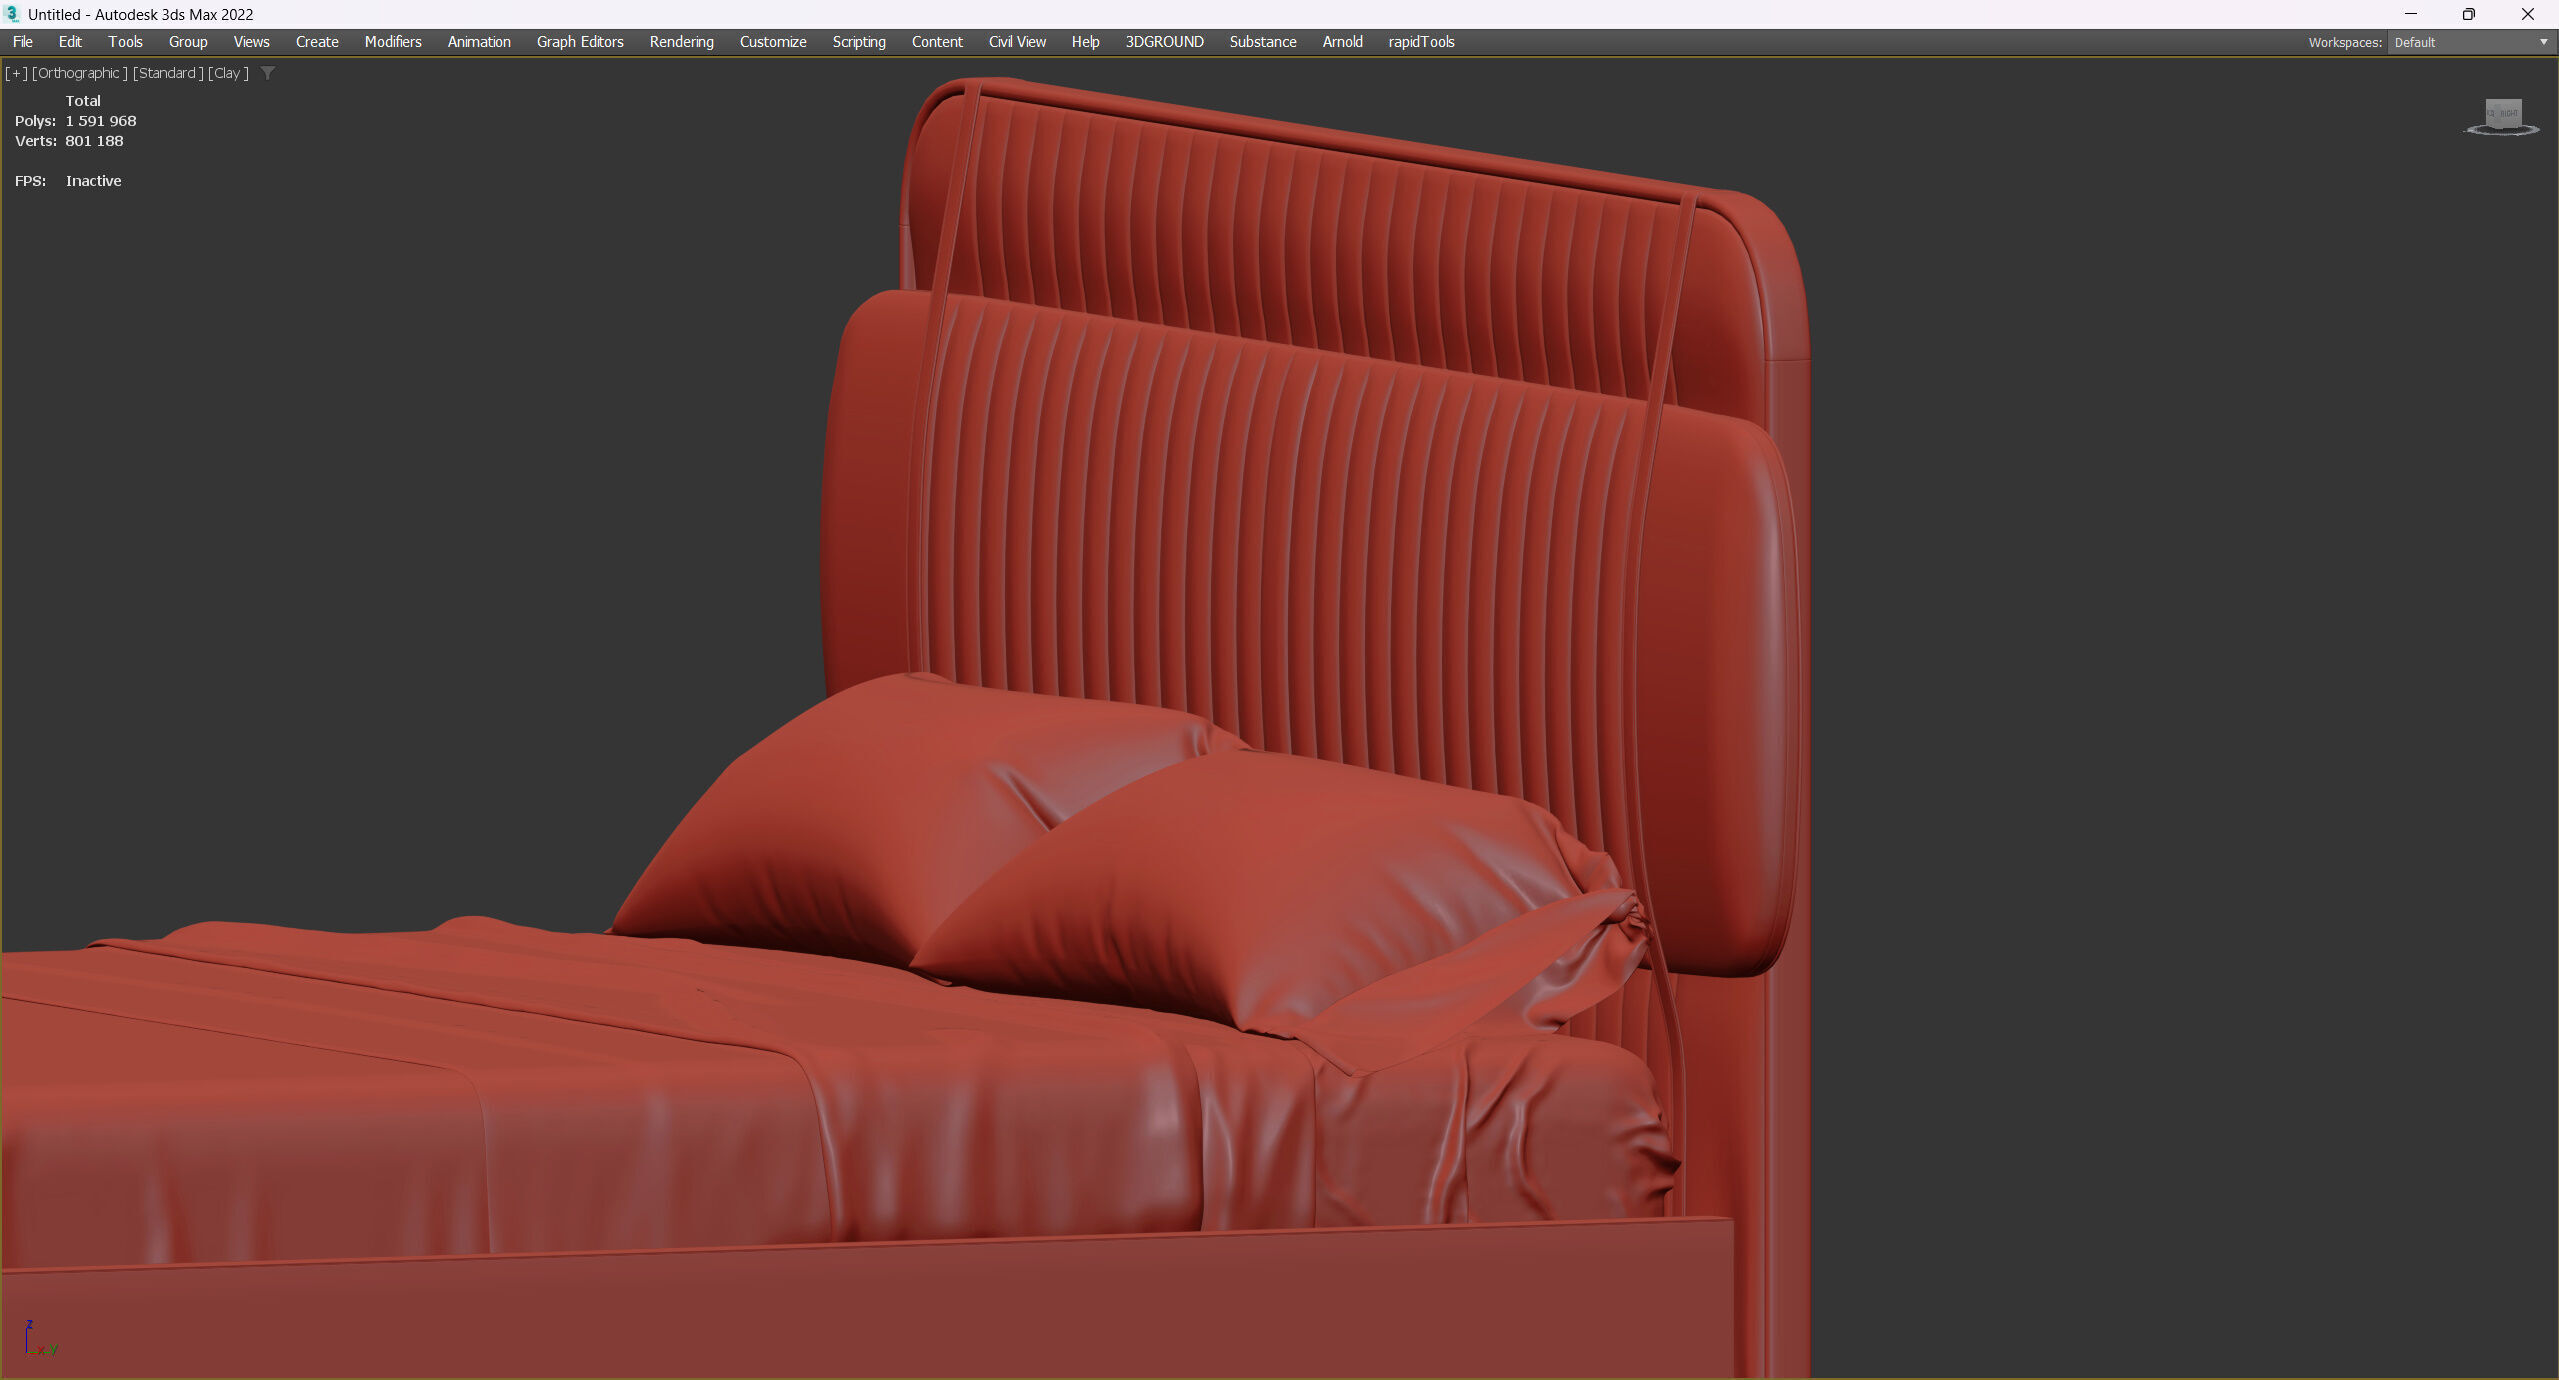Open the Group menu

188,42
